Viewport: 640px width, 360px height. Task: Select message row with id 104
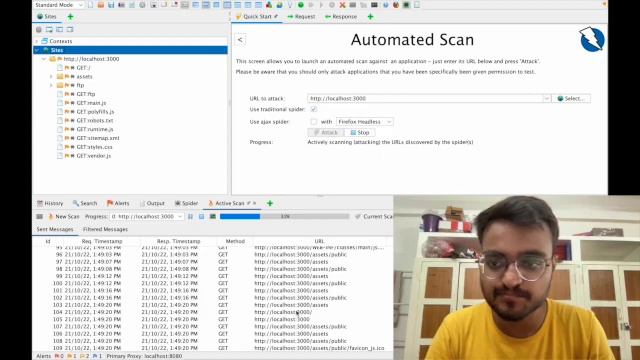click(x=212, y=312)
